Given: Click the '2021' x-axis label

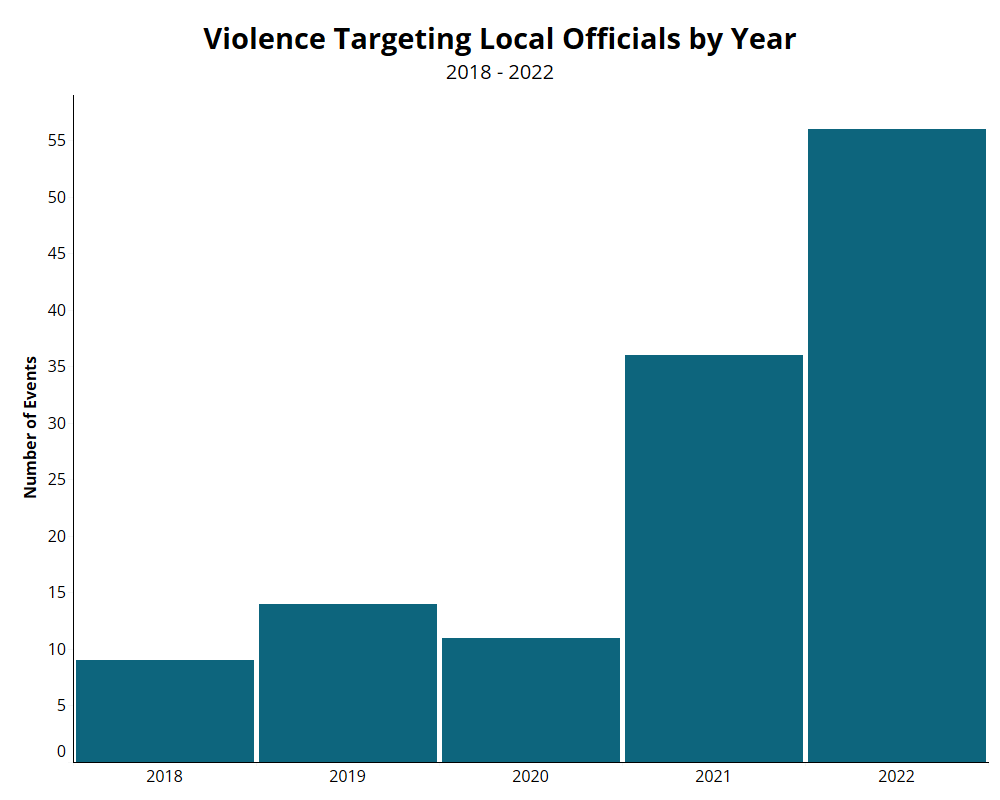Looking at the screenshot, I should point(713,776).
